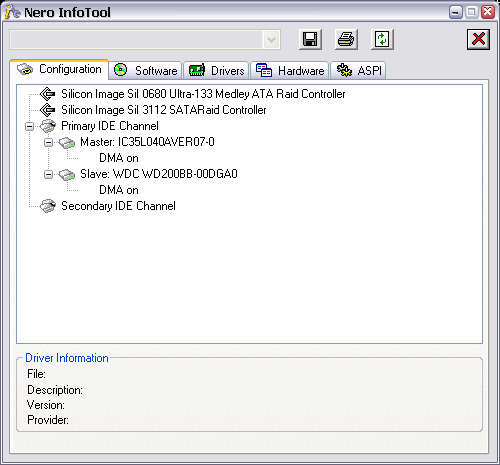Select the Secondary IDE Channel item
Image resolution: width=500 pixels, height=465 pixels.
click(118, 206)
